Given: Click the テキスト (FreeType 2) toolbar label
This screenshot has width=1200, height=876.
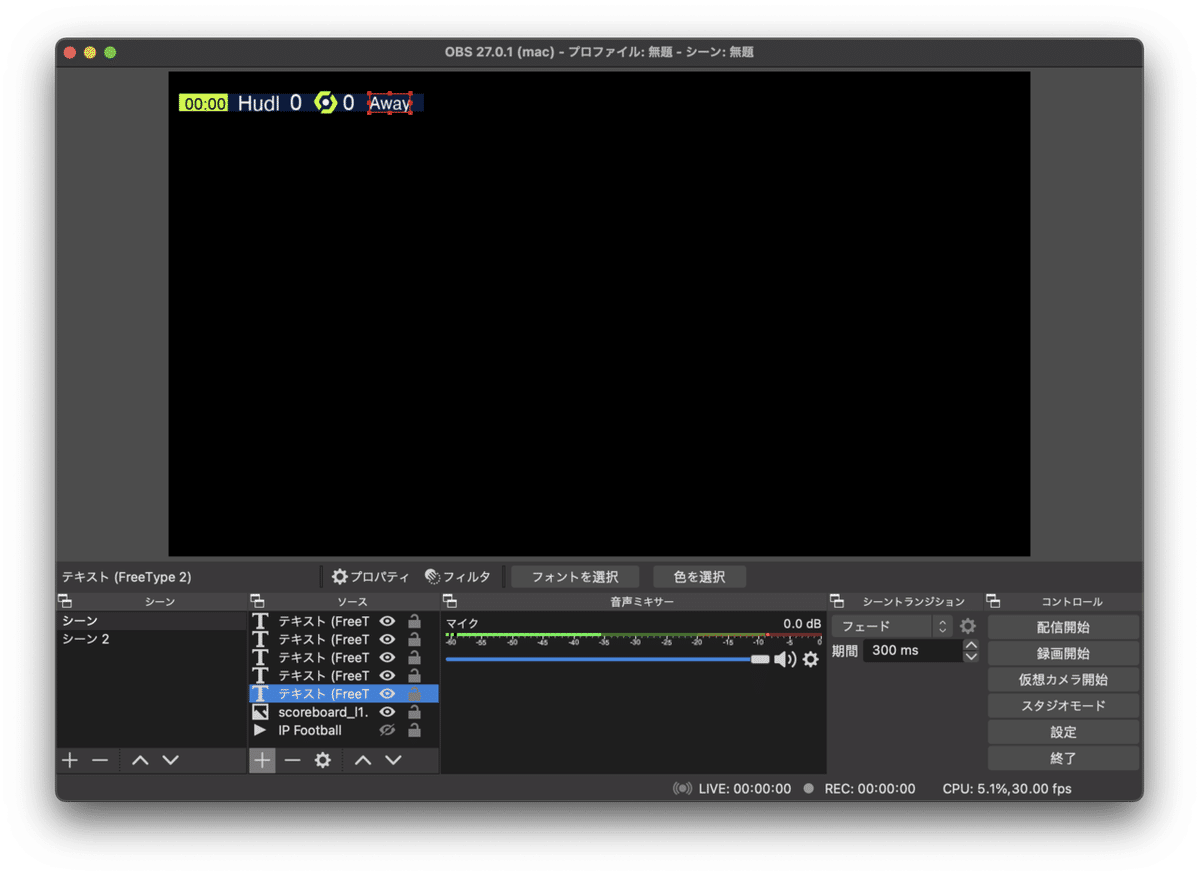Looking at the screenshot, I should click(x=126, y=576).
